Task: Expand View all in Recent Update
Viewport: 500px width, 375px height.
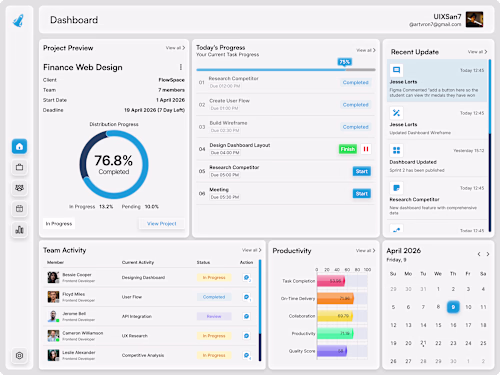Action: (x=477, y=52)
